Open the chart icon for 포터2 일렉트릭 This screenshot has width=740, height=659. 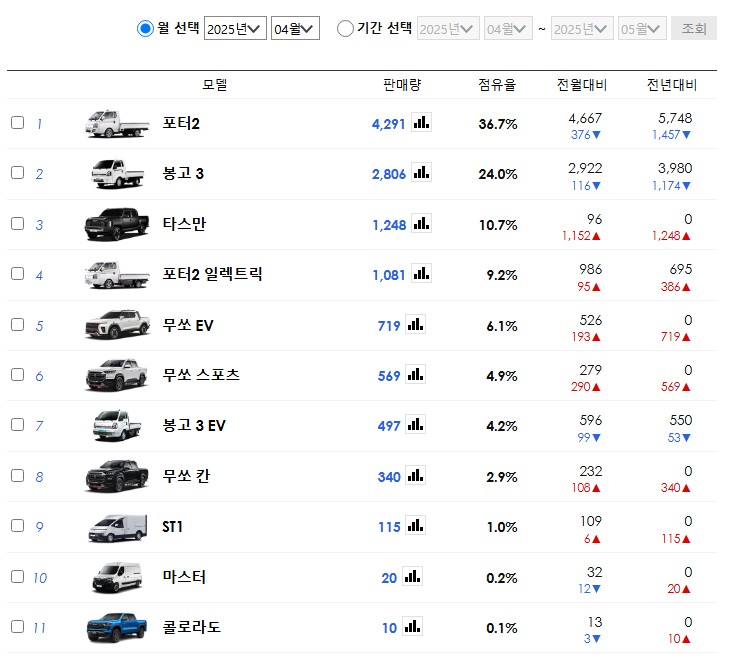[x=421, y=274]
